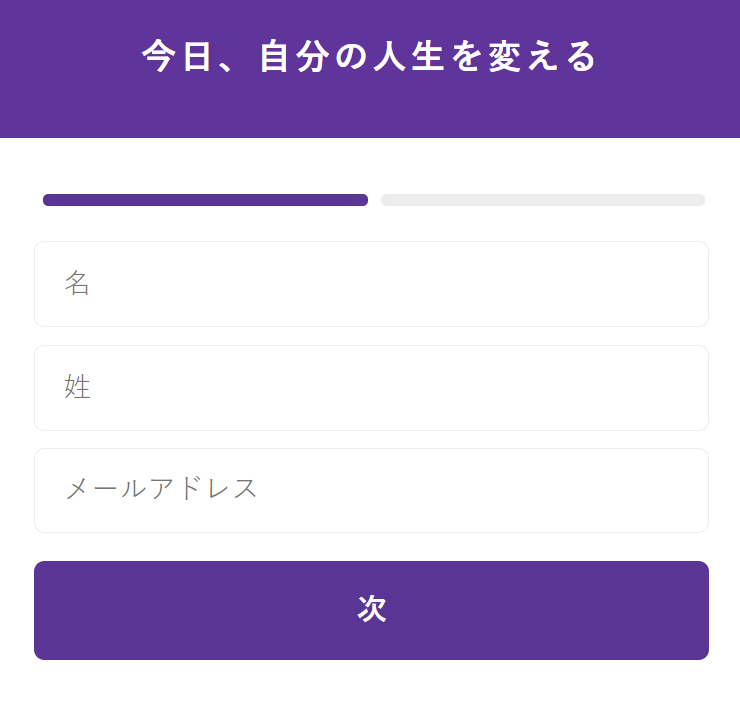Image resolution: width=740 pixels, height=705 pixels.
Task: Place cursor in the top text box
Action: [x=371, y=284]
